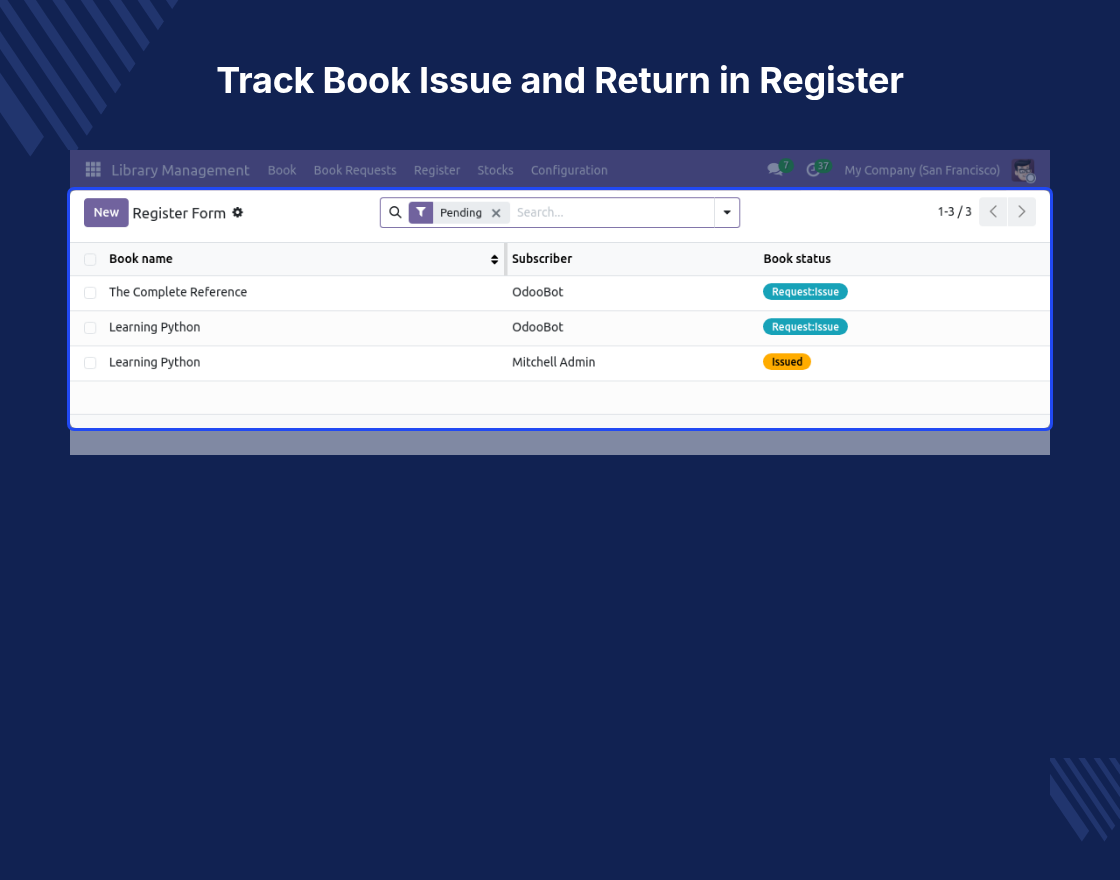The image size is (1120, 880).
Task: Toggle the select-all header checkbox
Action: (90, 259)
